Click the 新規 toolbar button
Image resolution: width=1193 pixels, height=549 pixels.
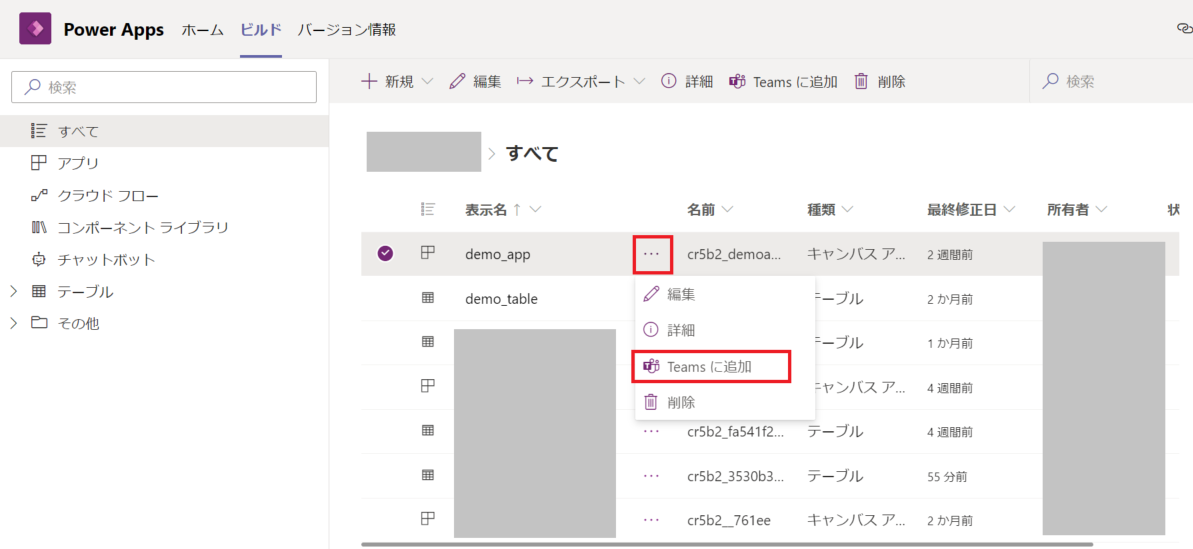388,81
